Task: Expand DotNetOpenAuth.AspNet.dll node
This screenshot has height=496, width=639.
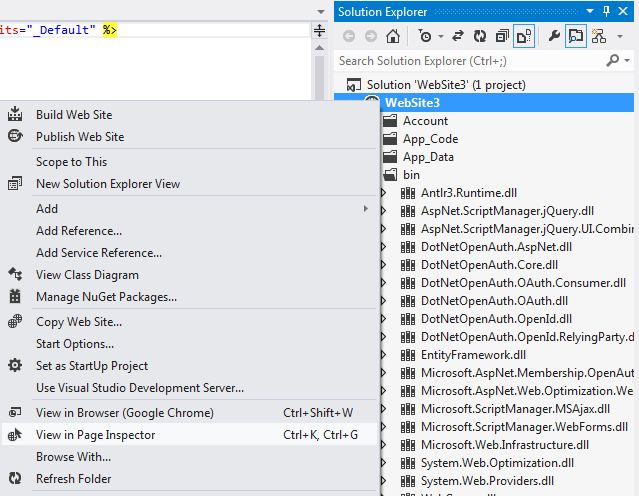Action: point(383,247)
